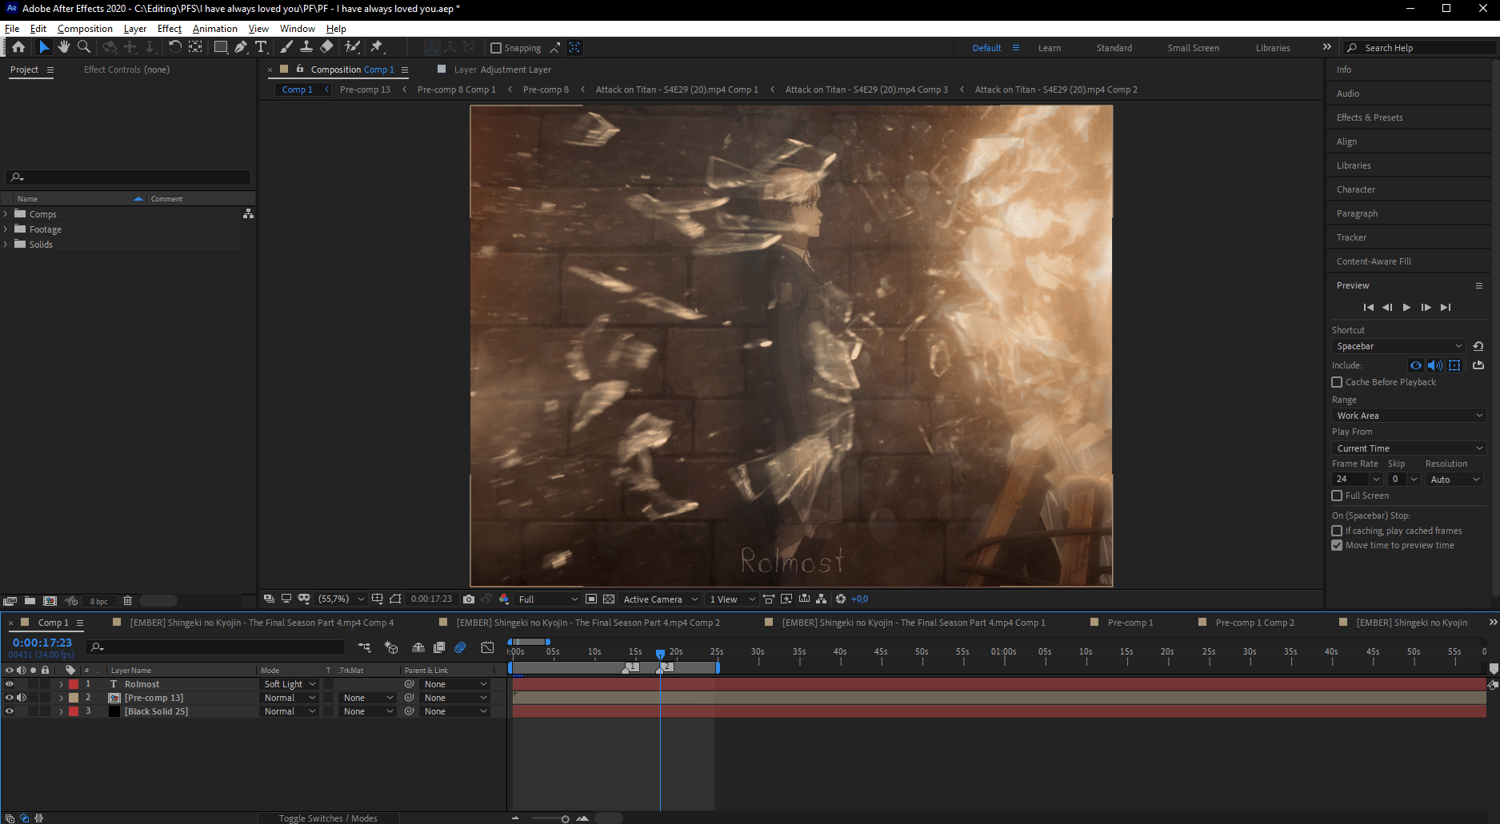
Task: Select the Roto Brush tool
Action: (352, 47)
